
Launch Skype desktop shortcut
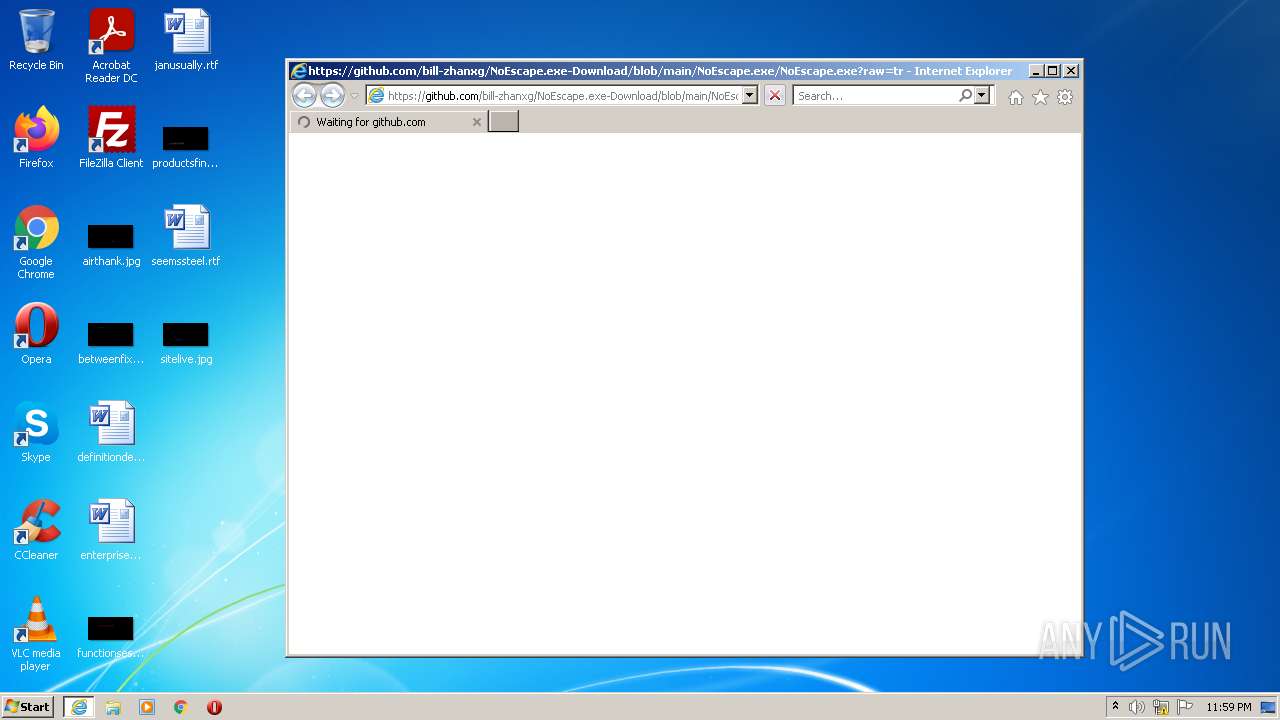coord(36,433)
